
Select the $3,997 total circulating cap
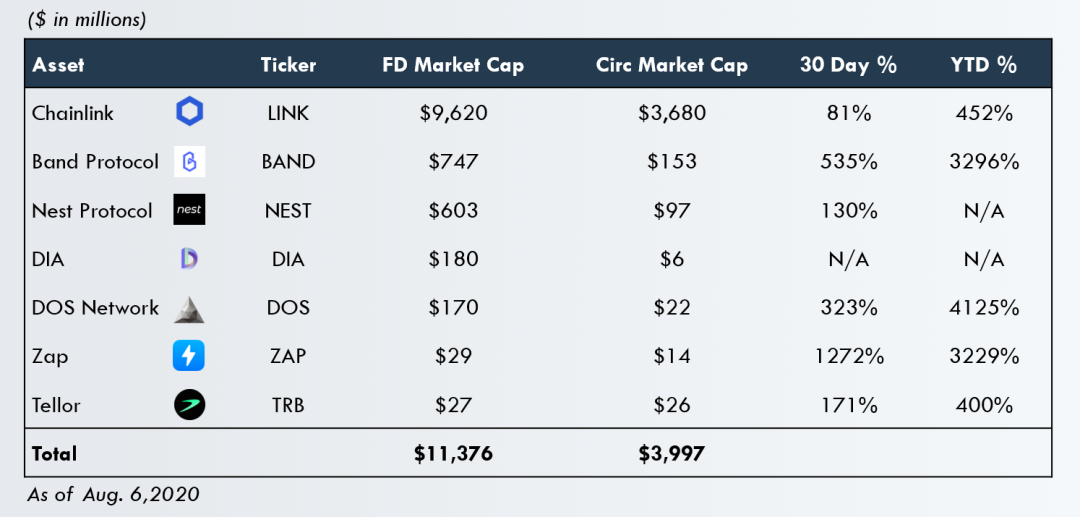pos(672,454)
